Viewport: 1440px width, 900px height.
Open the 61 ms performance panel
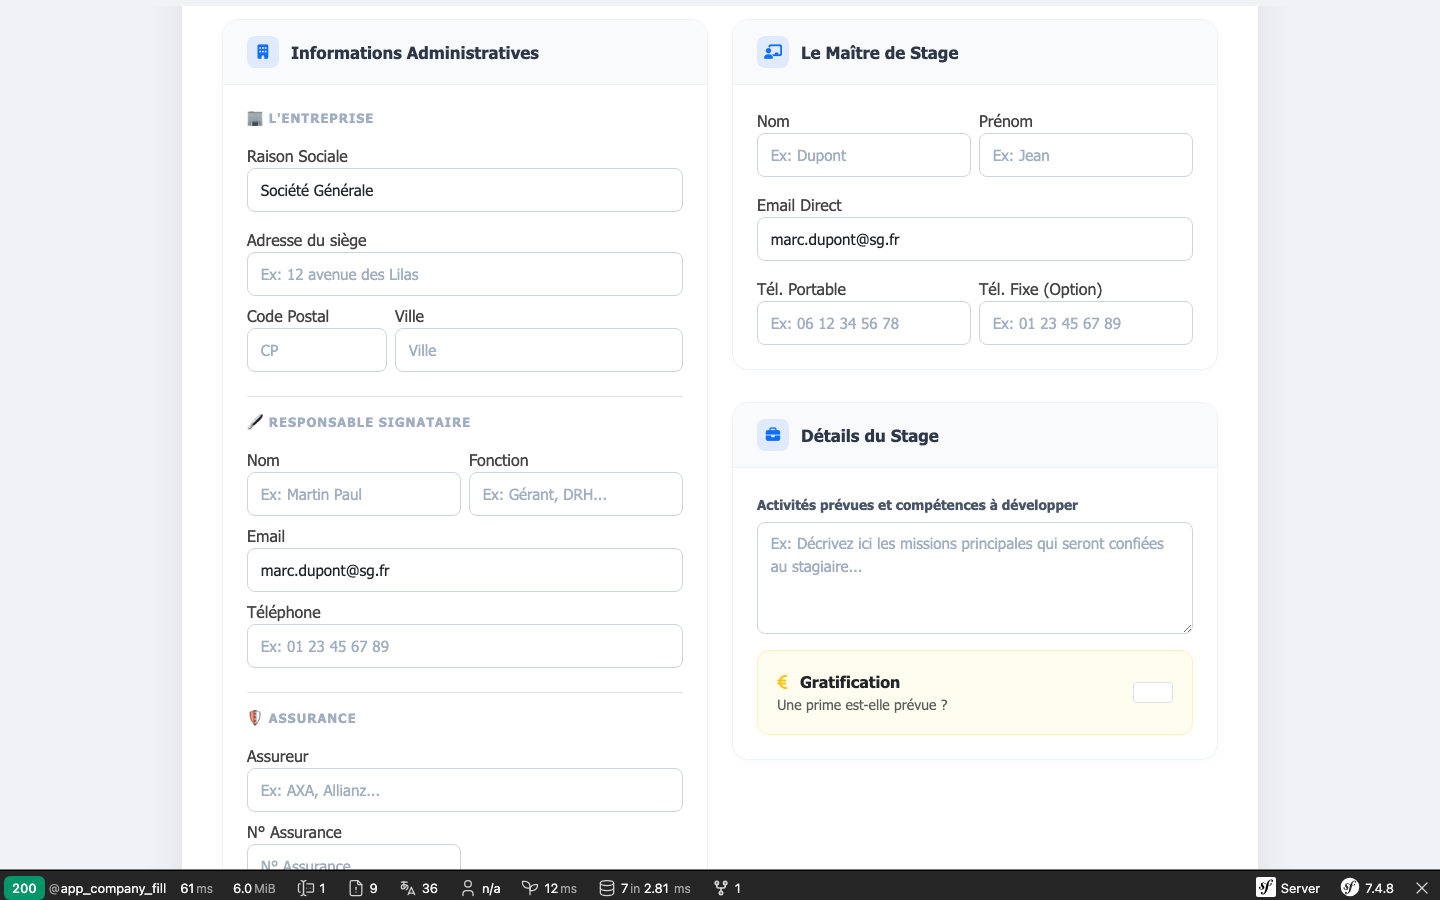point(196,888)
